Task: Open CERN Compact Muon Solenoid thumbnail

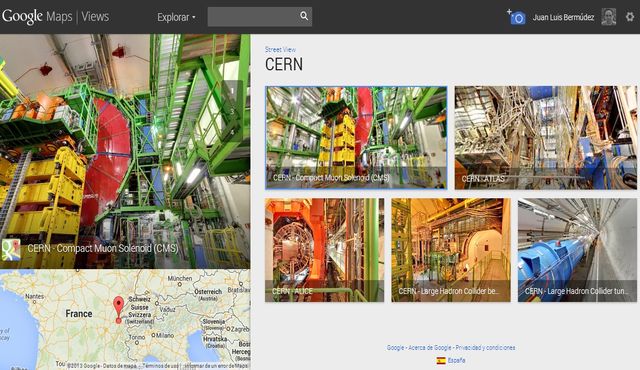Action: tap(356, 137)
